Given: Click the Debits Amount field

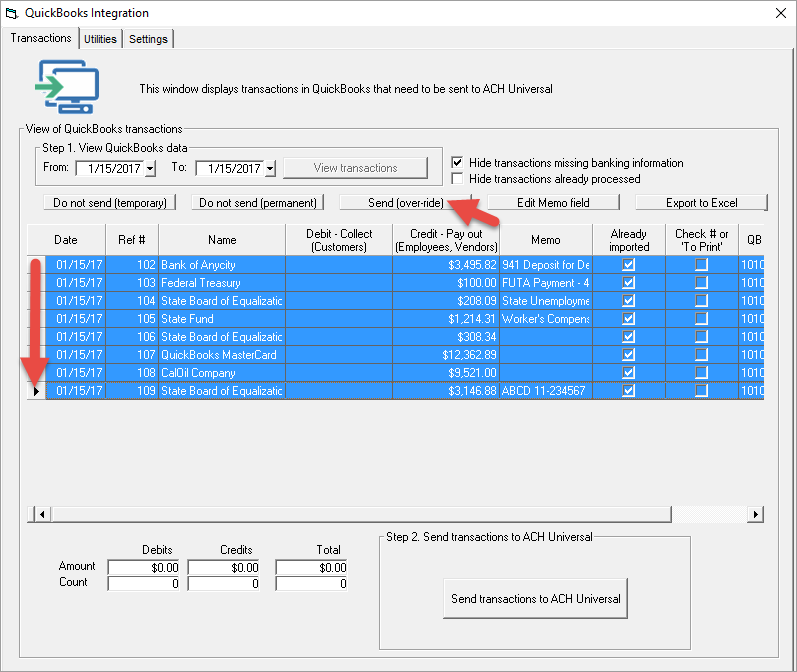Looking at the screenshot, I should 143,567.
